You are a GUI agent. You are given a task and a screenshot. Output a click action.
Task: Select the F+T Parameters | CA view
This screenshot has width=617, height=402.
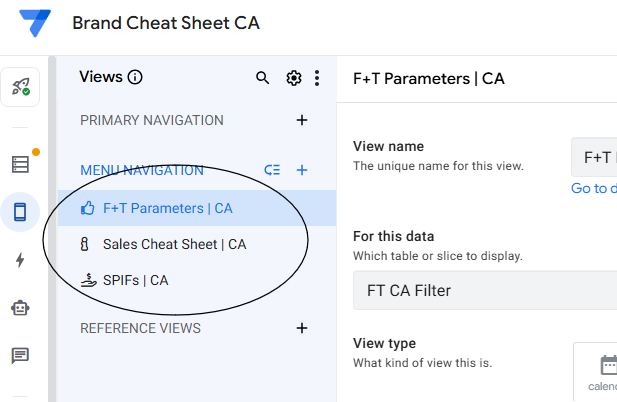click(x=167, y=208)
